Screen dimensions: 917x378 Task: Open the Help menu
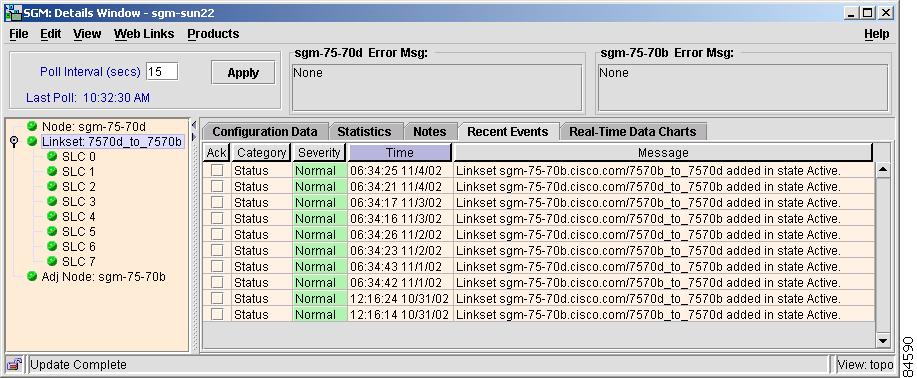877,35
